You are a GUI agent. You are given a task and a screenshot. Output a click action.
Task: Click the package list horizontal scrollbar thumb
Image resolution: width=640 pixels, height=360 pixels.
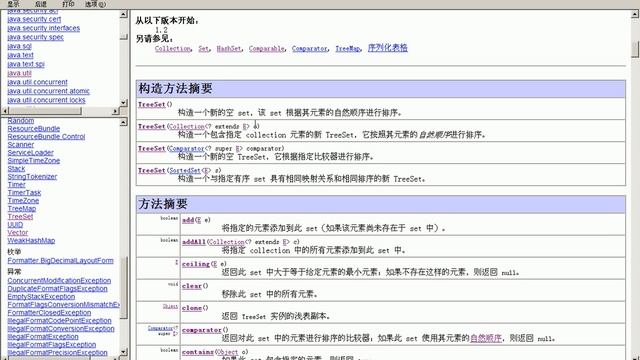(x=45, y=111)
